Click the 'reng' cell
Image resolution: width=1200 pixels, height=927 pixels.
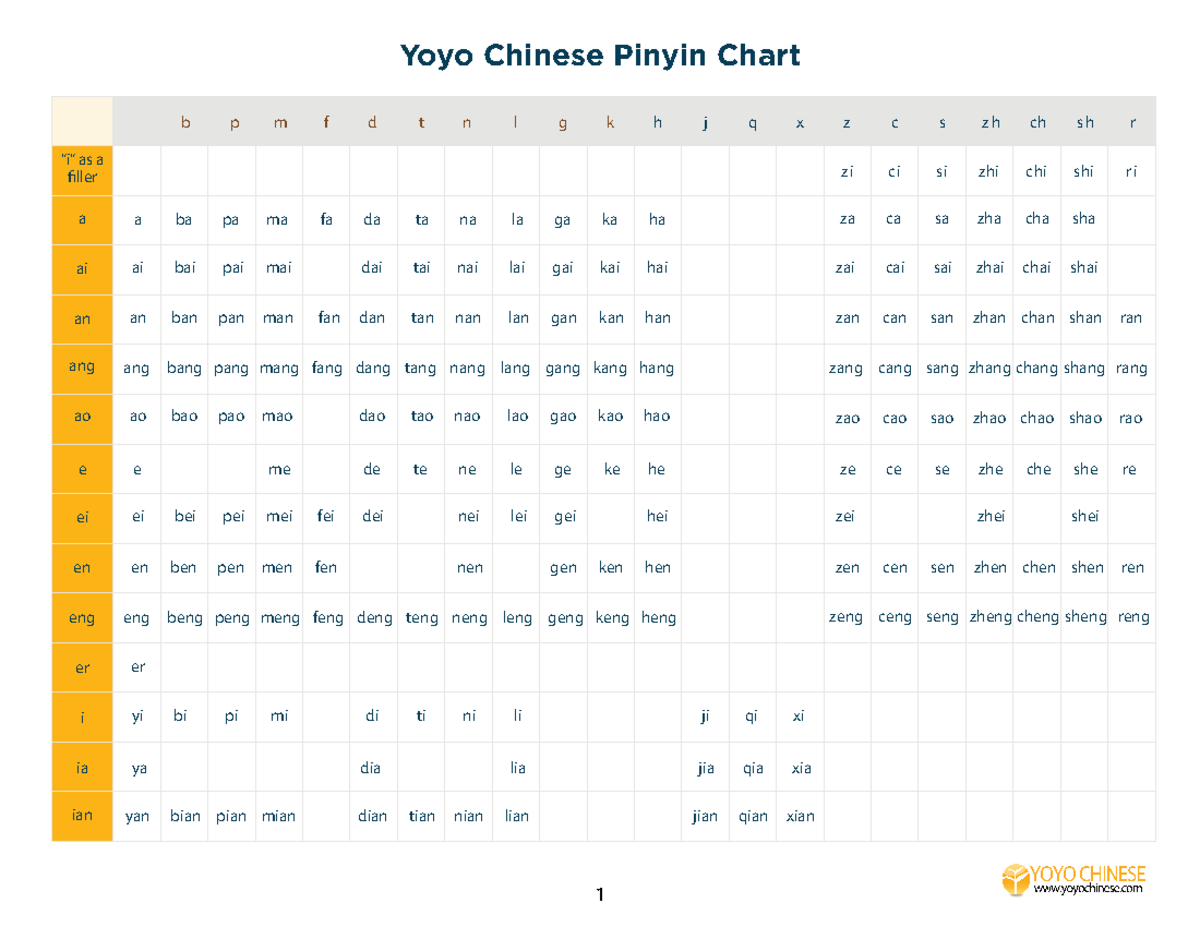click(1133, 618)
